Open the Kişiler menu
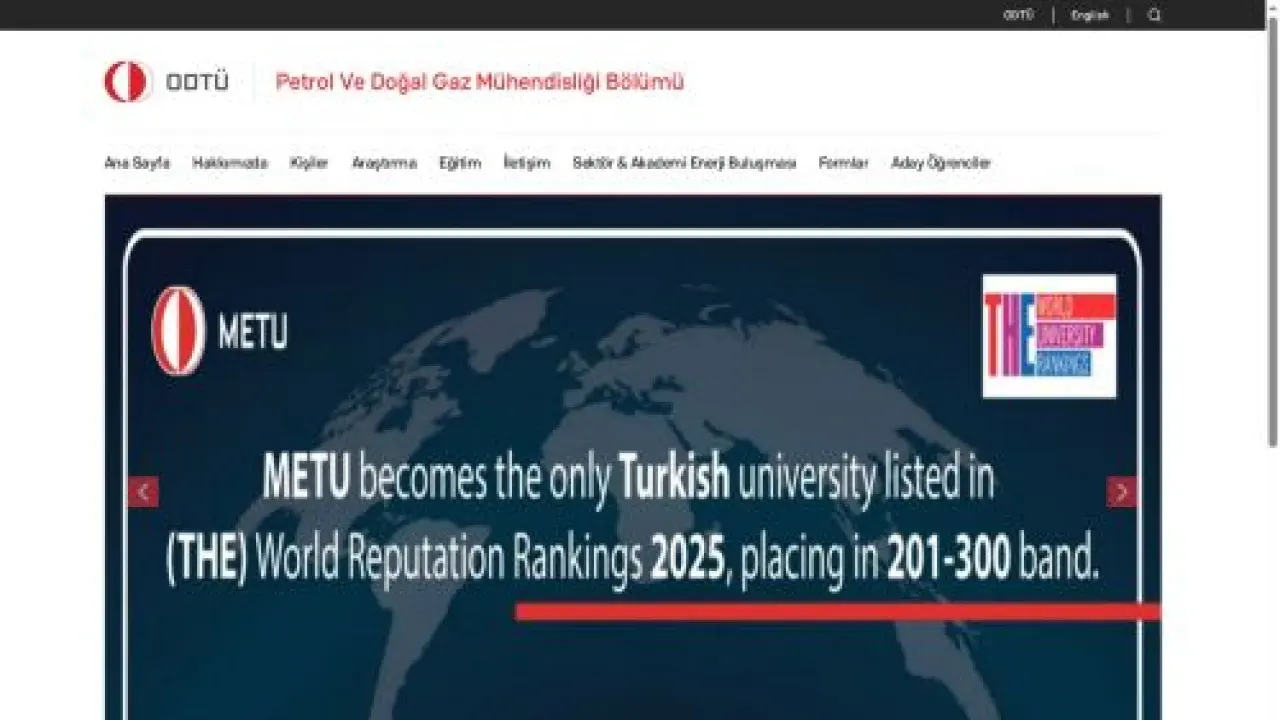This screenshot has height=720, width=1280. [309, 163]
